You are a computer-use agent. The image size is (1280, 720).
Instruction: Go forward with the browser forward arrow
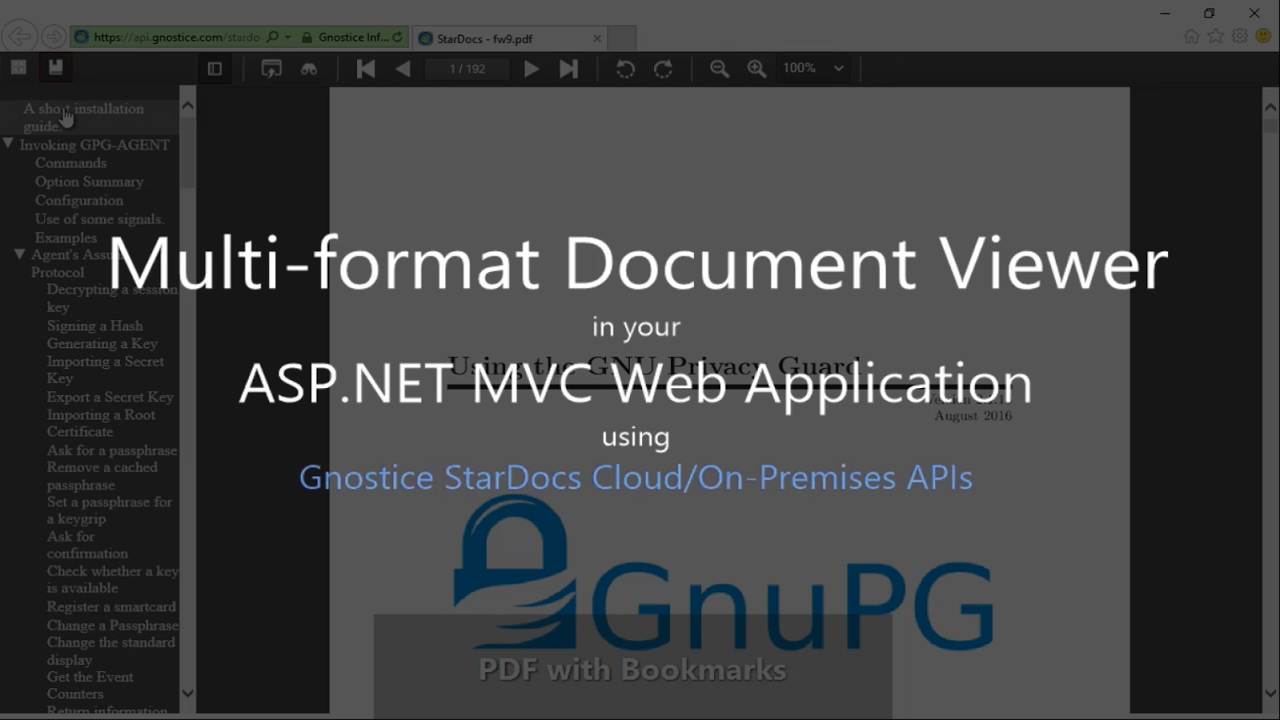tap(53, 37)
